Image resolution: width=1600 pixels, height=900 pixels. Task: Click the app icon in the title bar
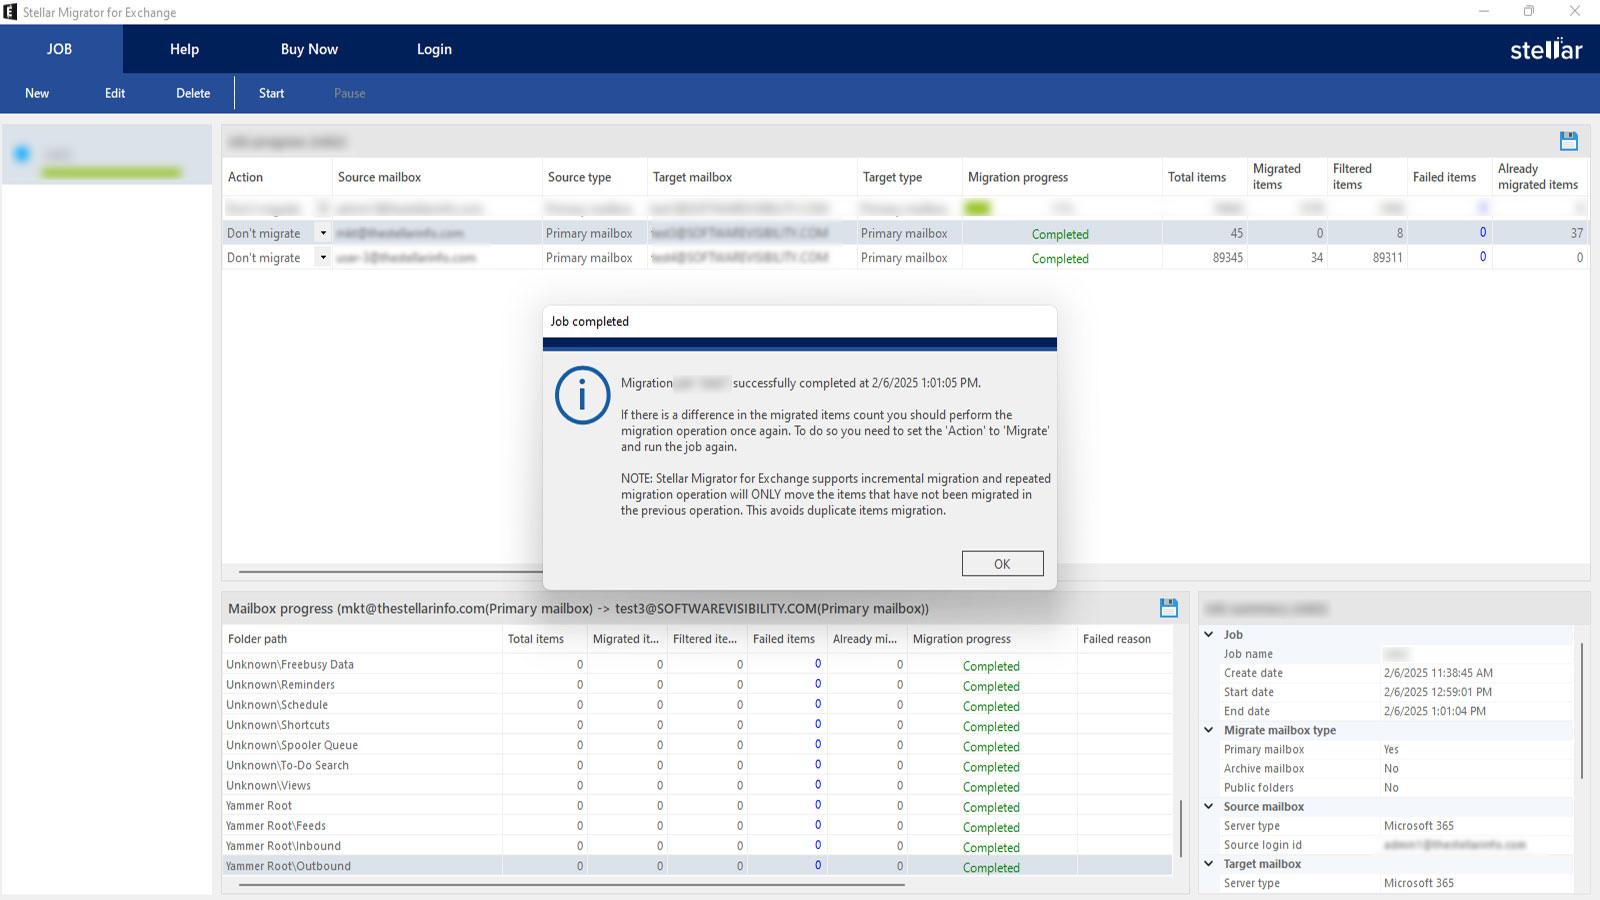tap(10, 12)
